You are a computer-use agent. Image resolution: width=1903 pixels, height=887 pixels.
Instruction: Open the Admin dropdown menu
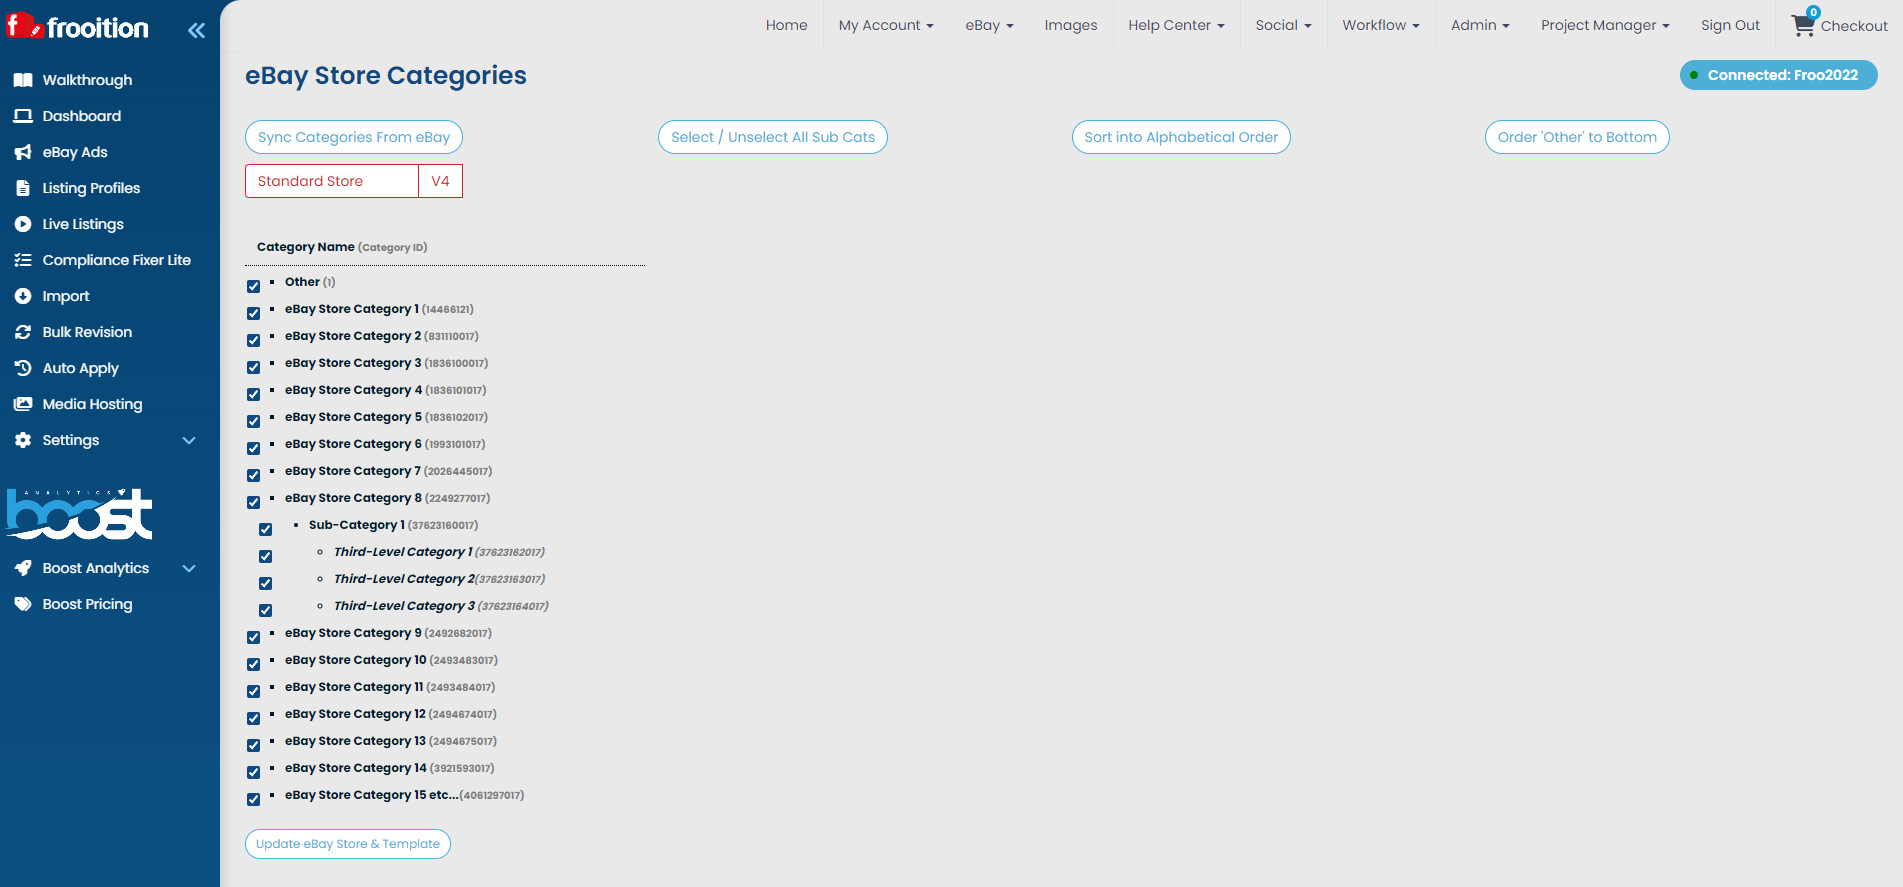click(x=1480, y=25)
